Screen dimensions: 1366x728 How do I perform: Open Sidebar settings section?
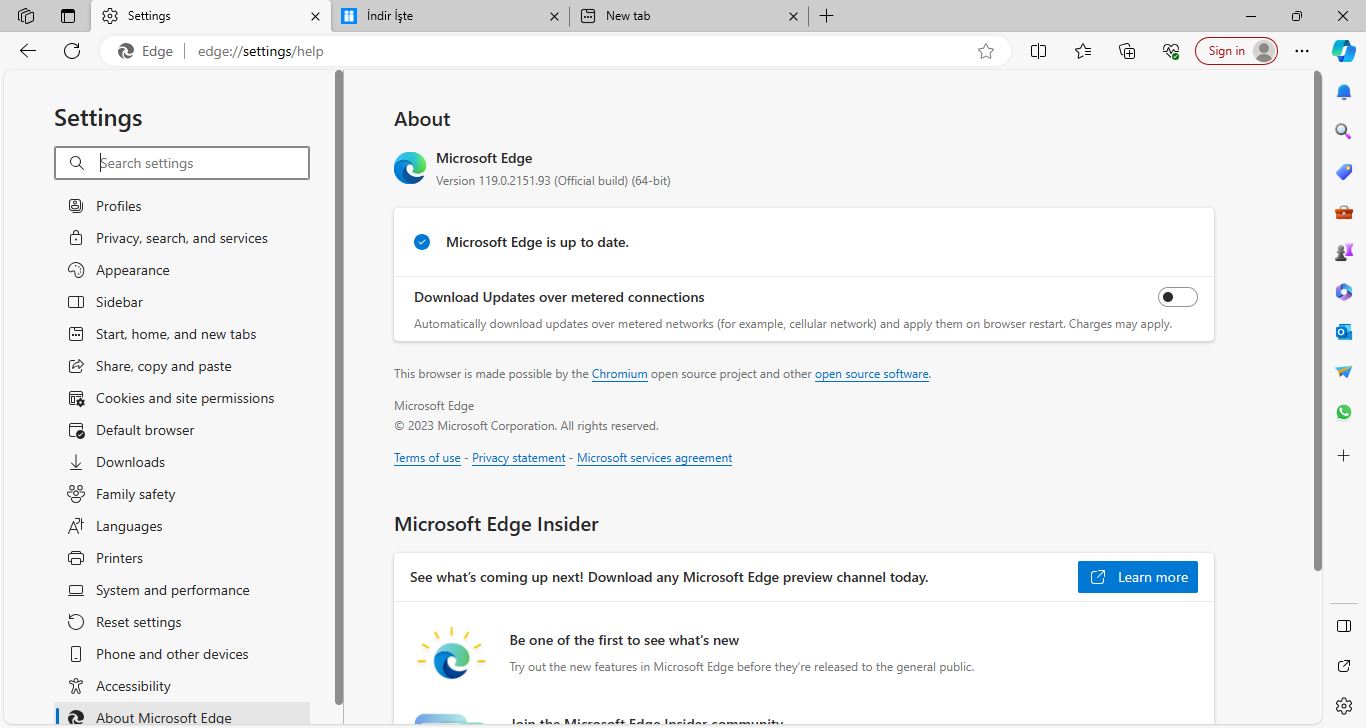pos(182,302)
